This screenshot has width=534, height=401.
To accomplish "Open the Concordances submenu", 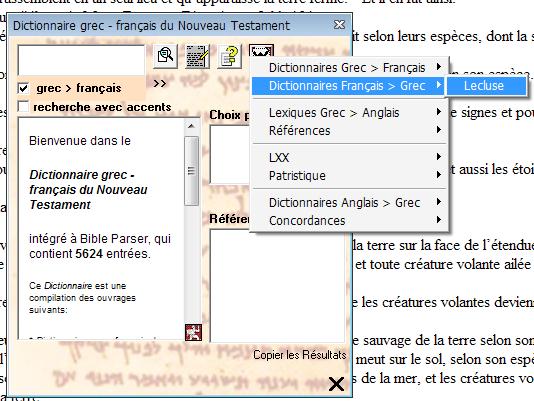I will (349, 220).
